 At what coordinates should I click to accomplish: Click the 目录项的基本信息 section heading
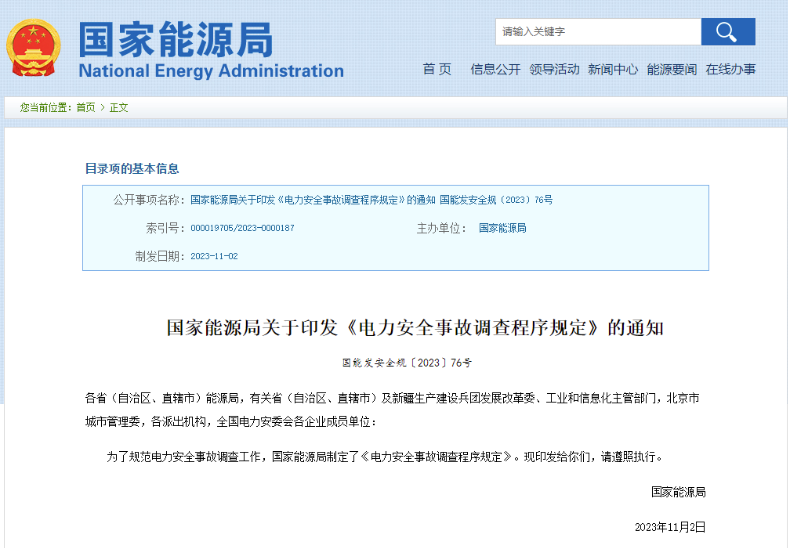pos(132,169)
